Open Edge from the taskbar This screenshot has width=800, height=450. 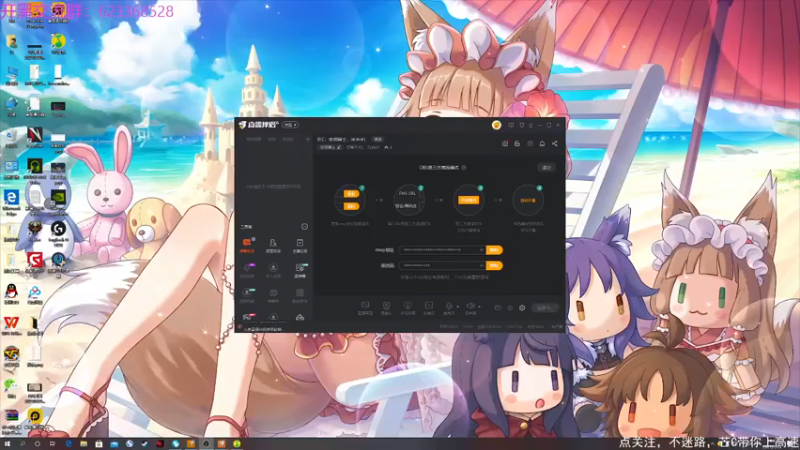68,444
